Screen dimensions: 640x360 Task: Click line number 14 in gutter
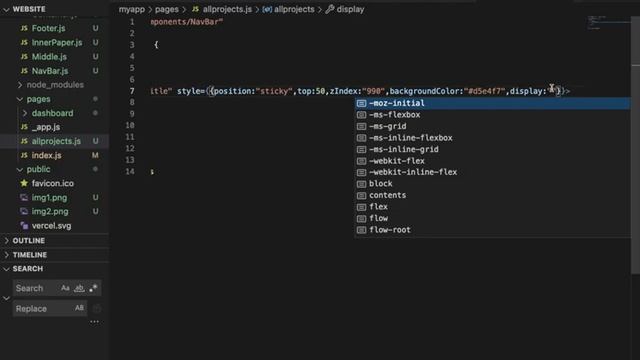[130, 171]
